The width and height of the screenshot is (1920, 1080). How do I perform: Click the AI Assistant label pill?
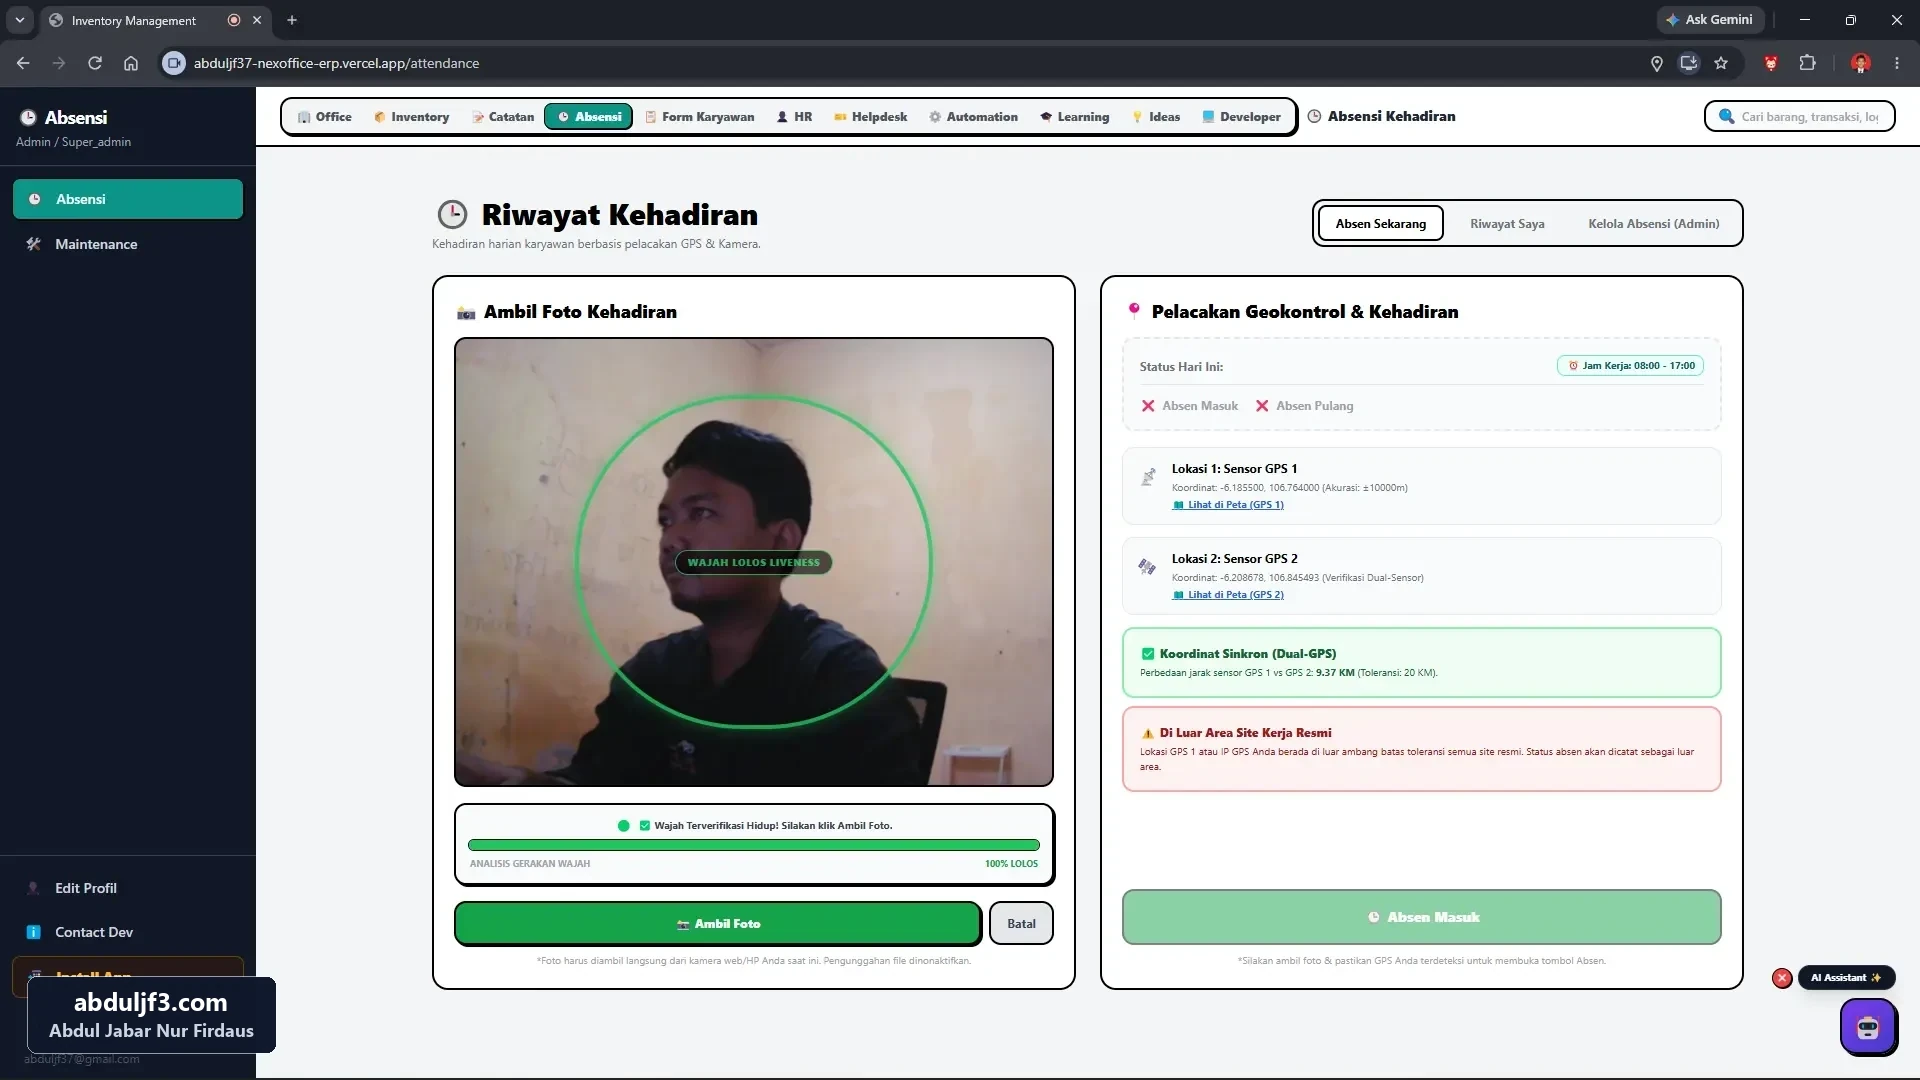tap(1846, 978)
